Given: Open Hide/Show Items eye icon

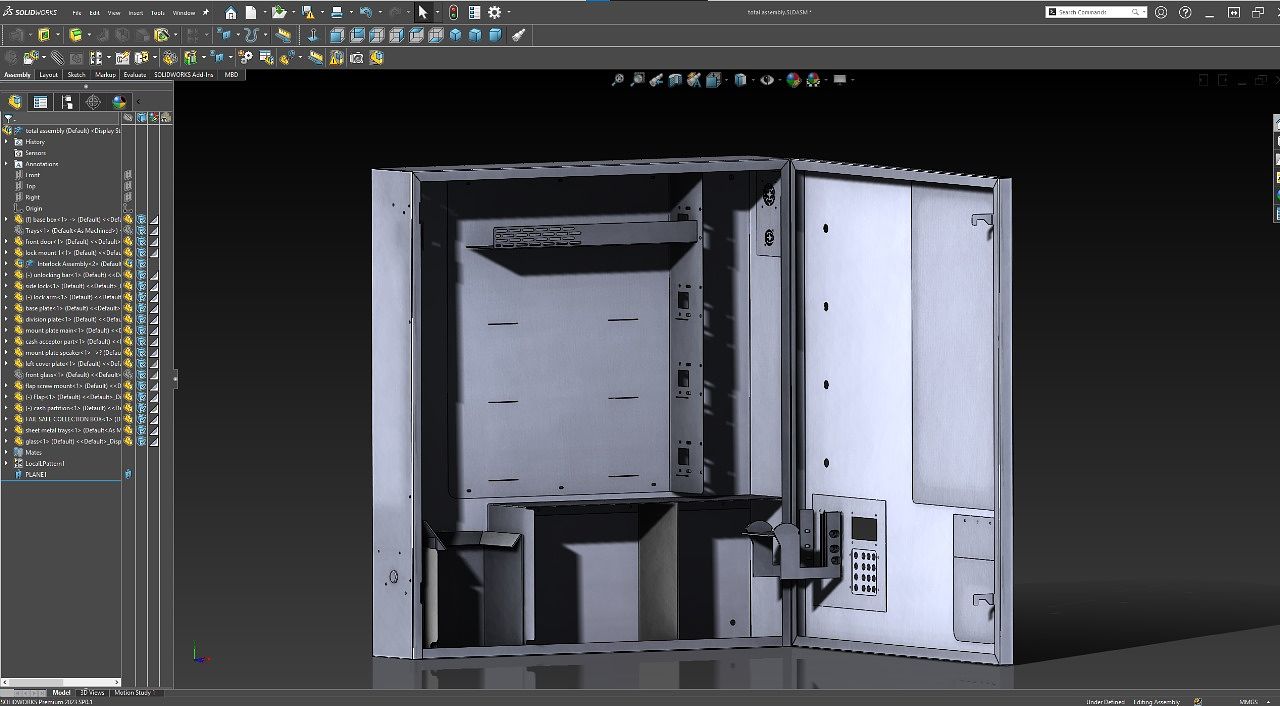Looking at the screenshot, I should (x=767, y=80).
